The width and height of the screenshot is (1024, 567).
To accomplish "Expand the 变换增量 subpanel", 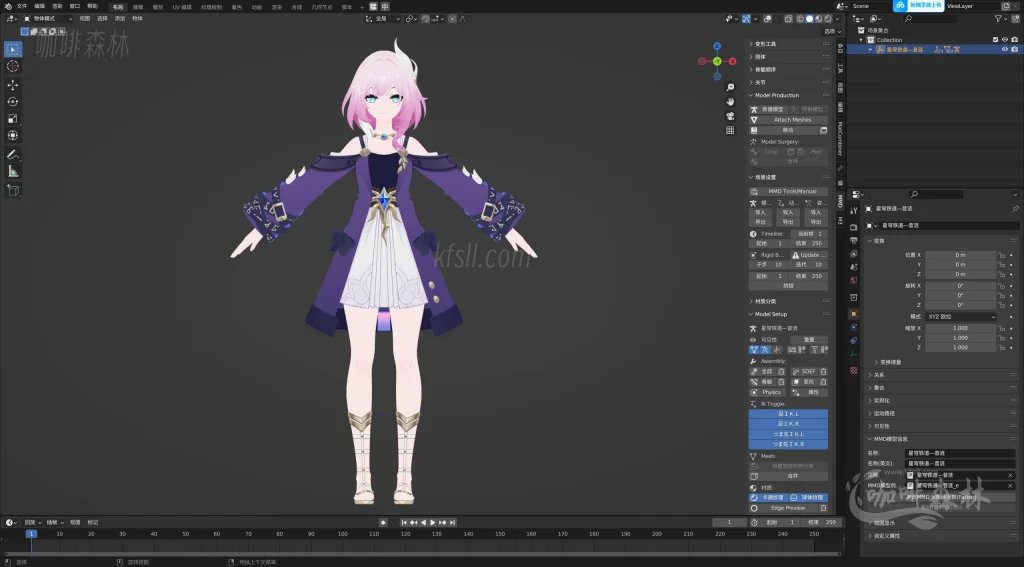I will coord(888,363).
